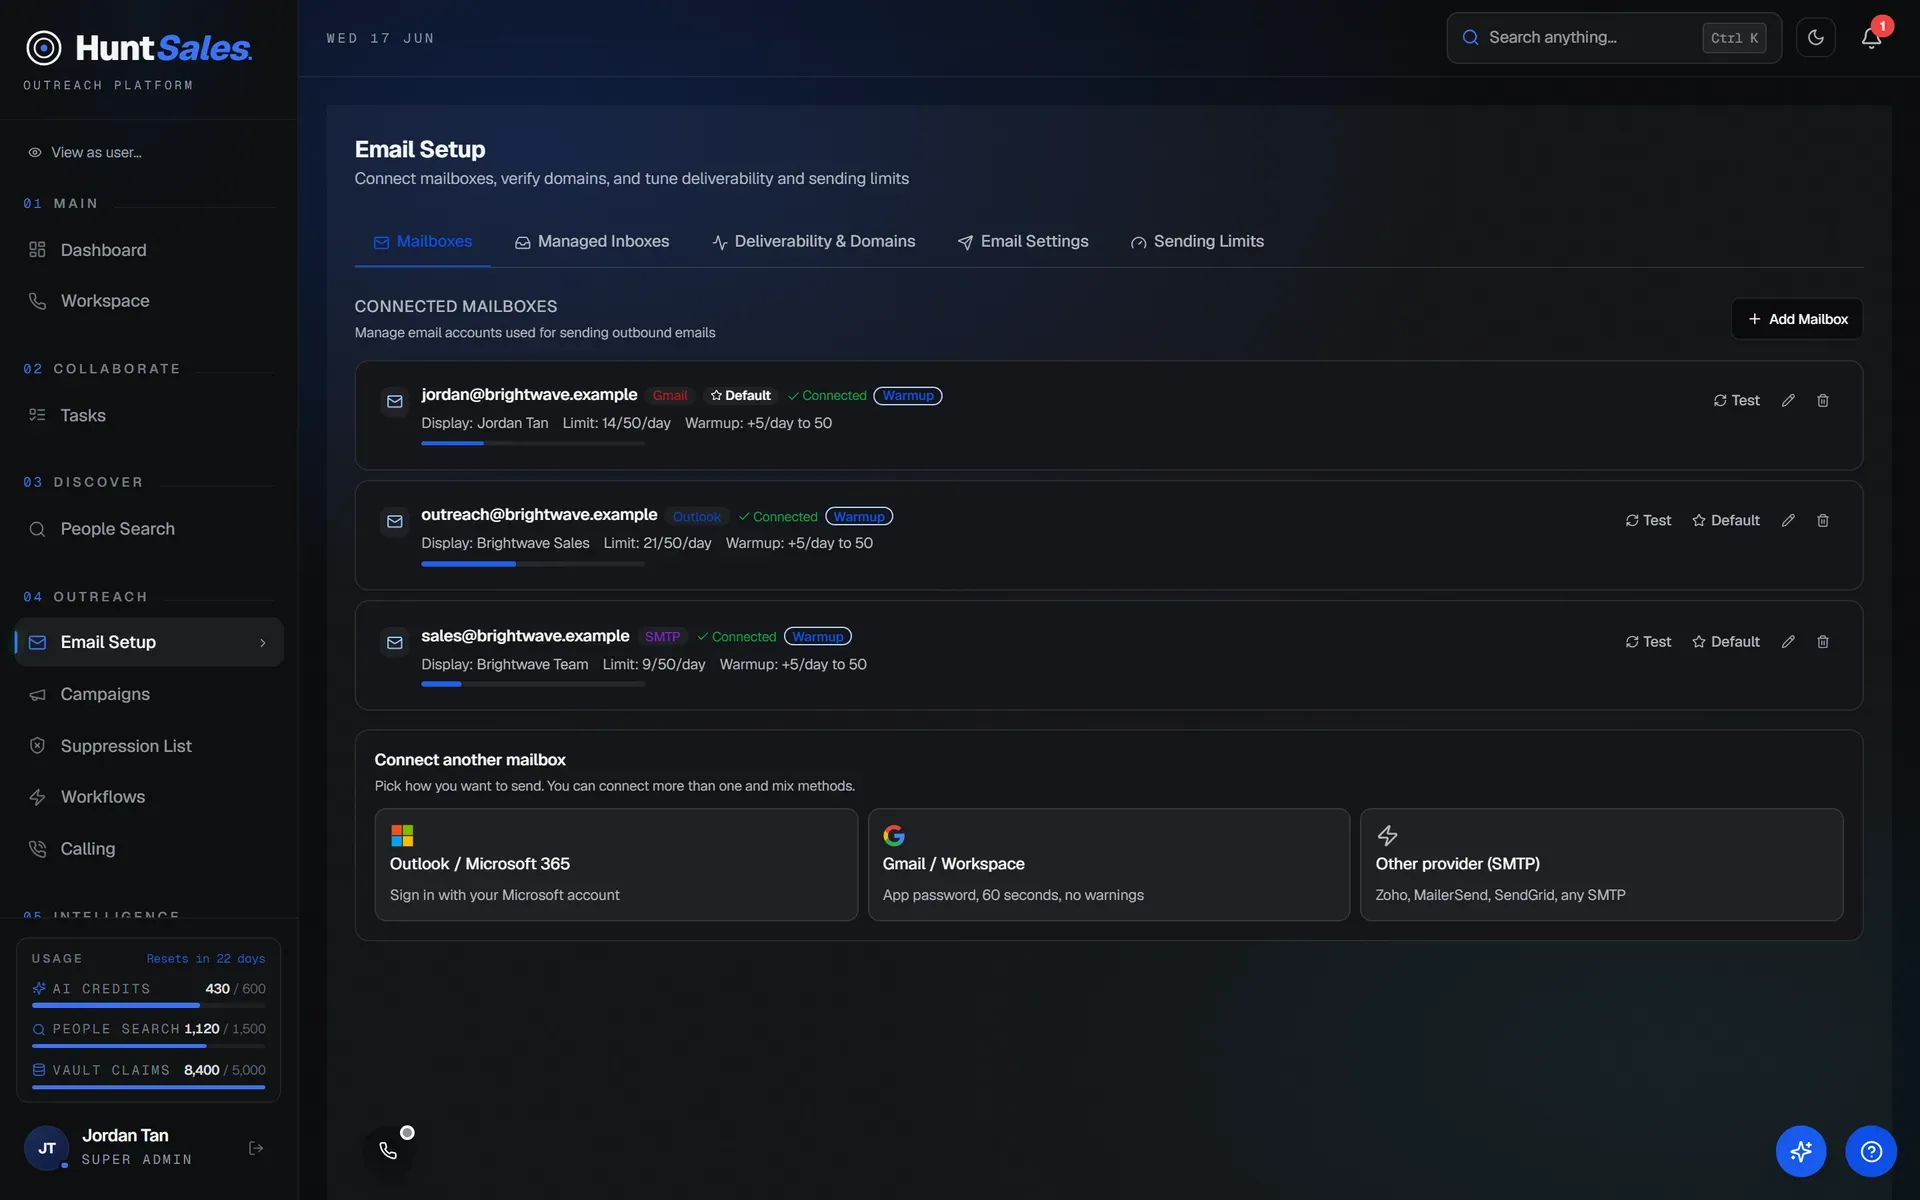Connect Gmail / Workspace mailbox
The height and width of the screenshot is (1200, 1920).
tap(1108, 865)
